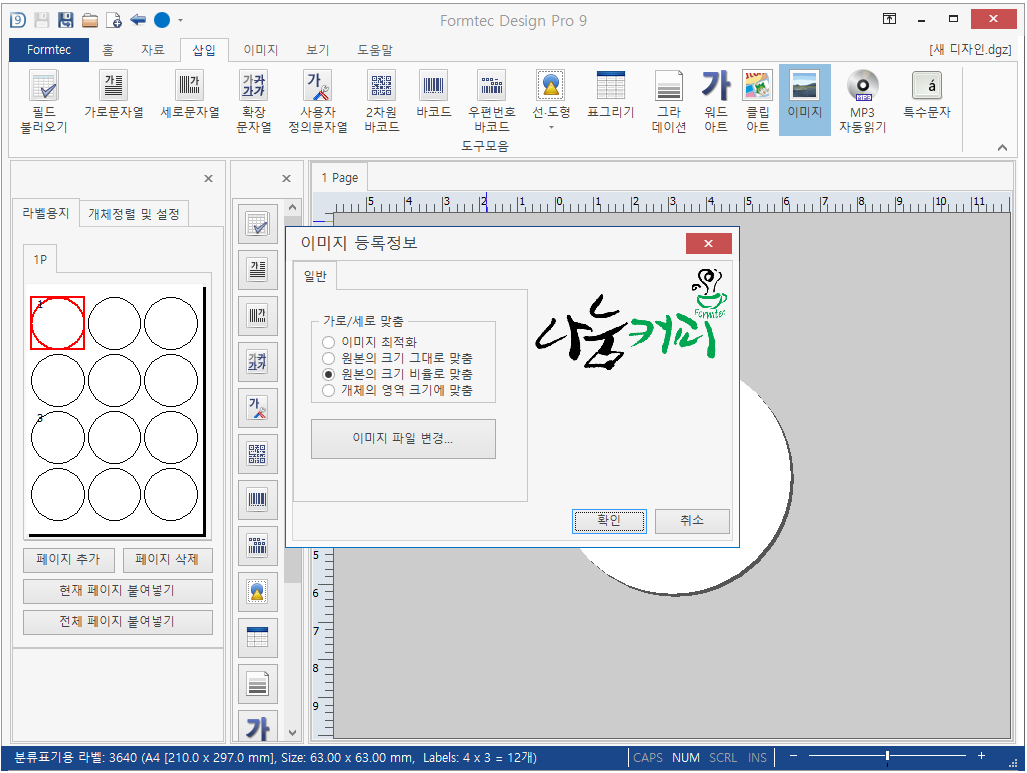Insert 특수문자 from the ribbon
The width and height of the screenshot is (1027, 773).
click(x=927, y=94)
